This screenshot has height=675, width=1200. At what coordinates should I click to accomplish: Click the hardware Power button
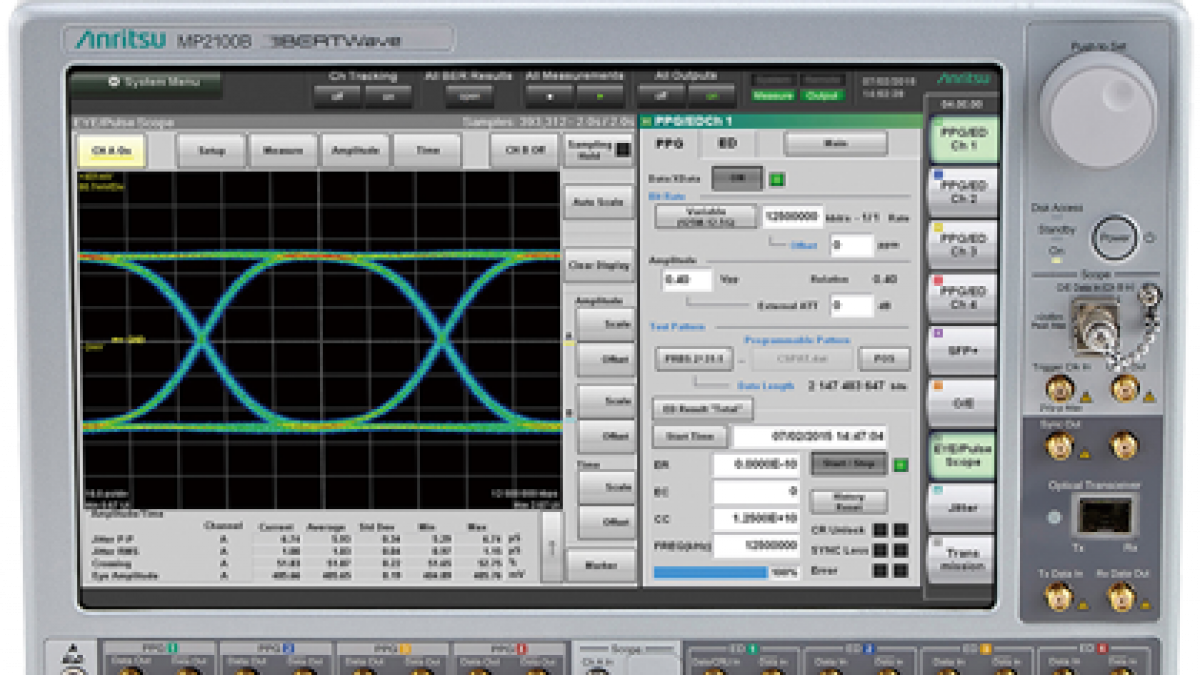pos(1114,240)
